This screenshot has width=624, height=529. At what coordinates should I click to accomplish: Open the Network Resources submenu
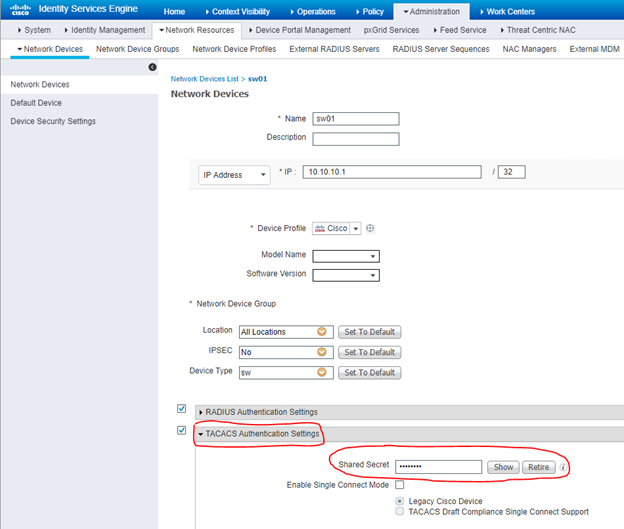197,30
